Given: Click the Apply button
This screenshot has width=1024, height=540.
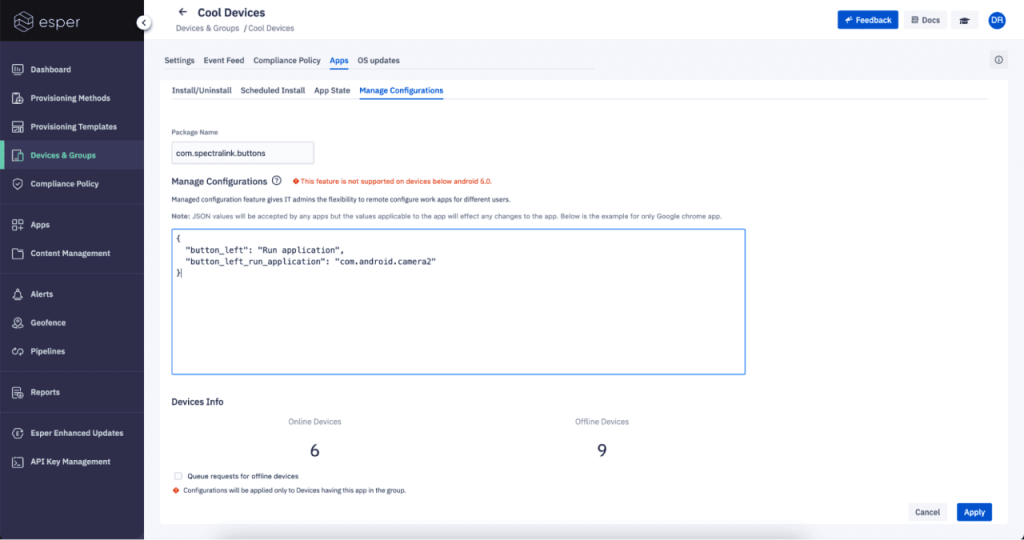Looking at the screenshot, I should [974, 512].
